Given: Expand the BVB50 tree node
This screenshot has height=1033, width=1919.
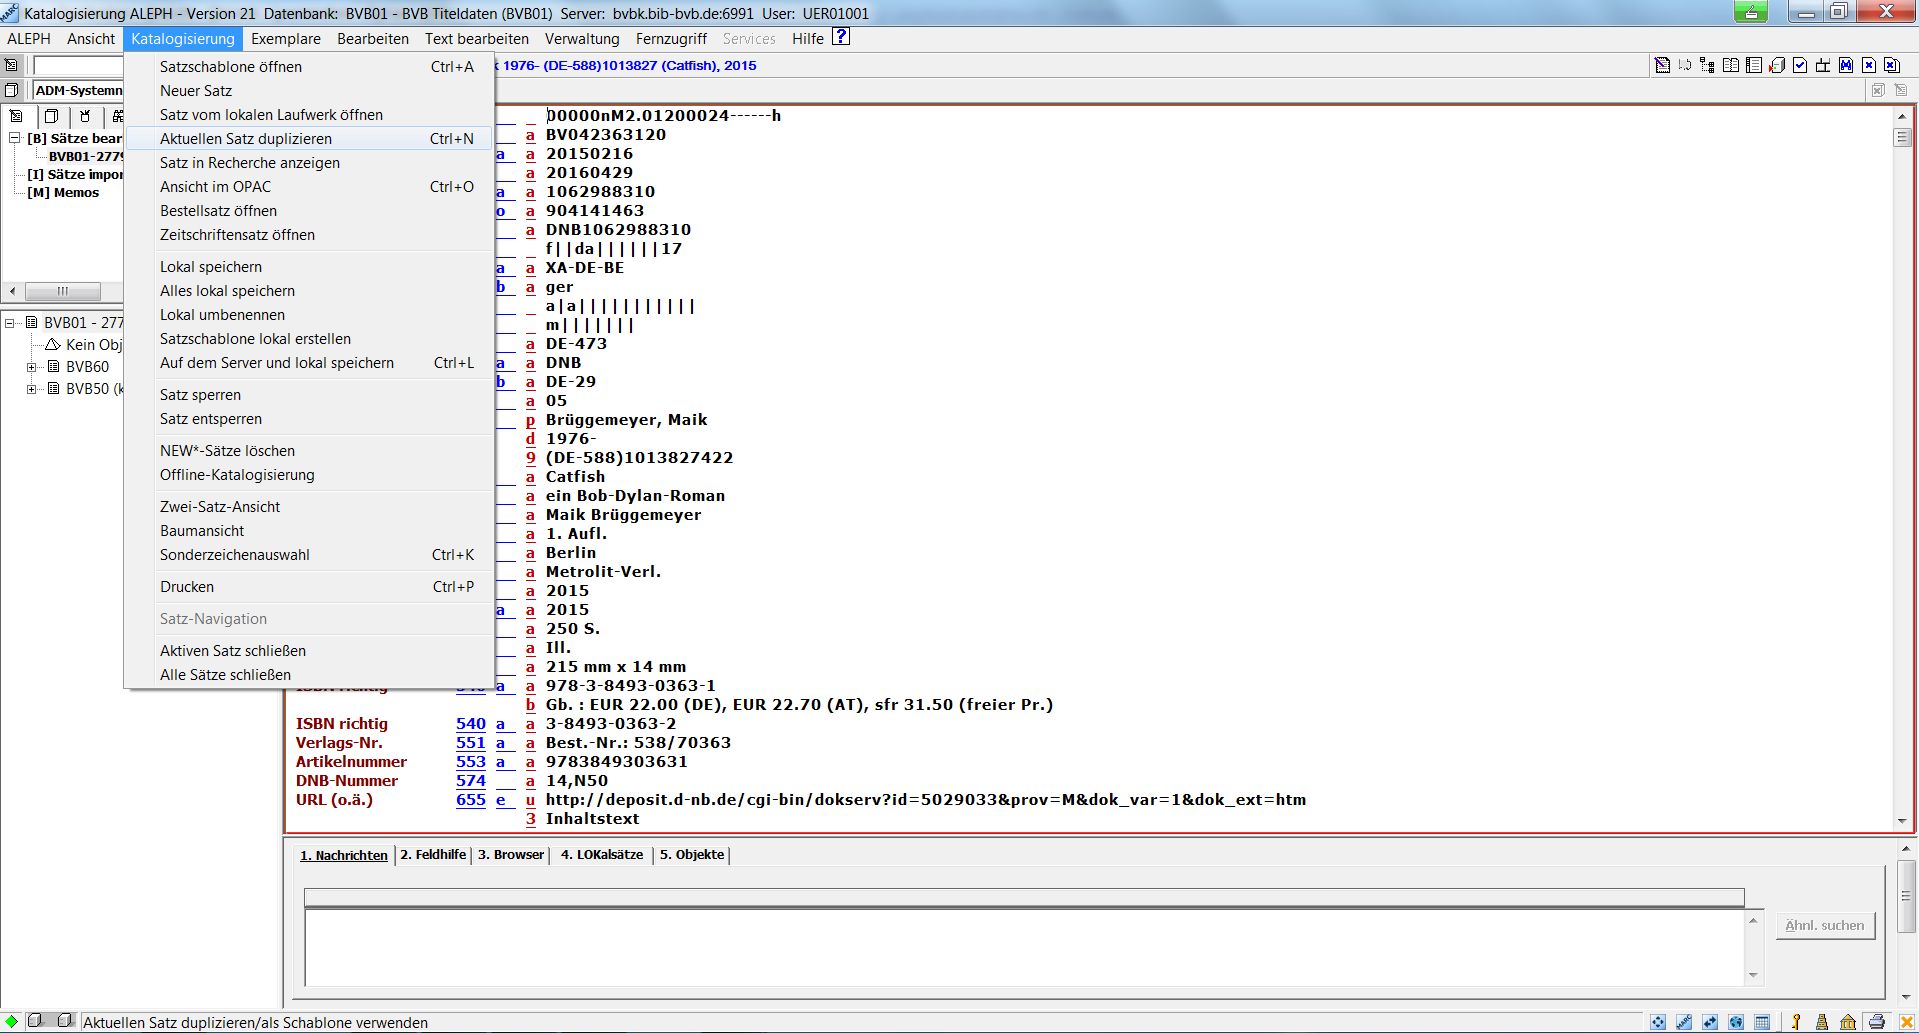Looking at the screenshot, I should tap(32, 389).
